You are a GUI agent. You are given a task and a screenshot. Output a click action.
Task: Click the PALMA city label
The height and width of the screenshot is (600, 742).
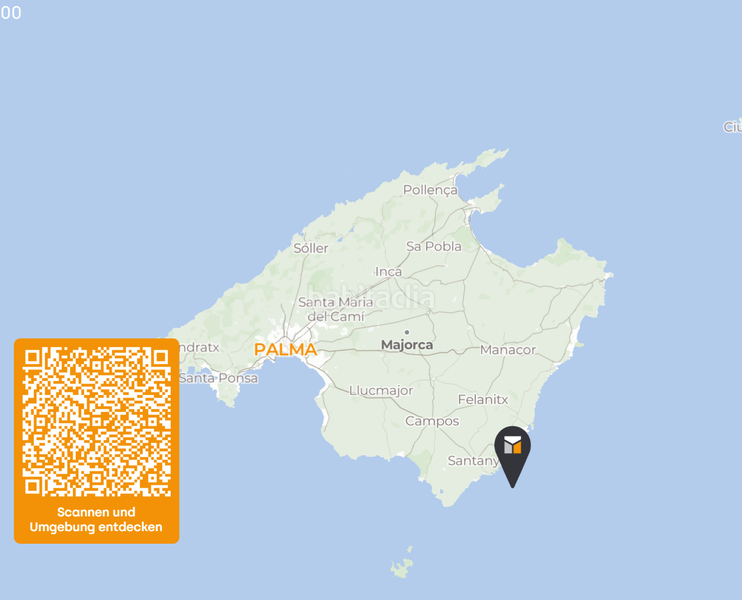click(x=285, y=350)
